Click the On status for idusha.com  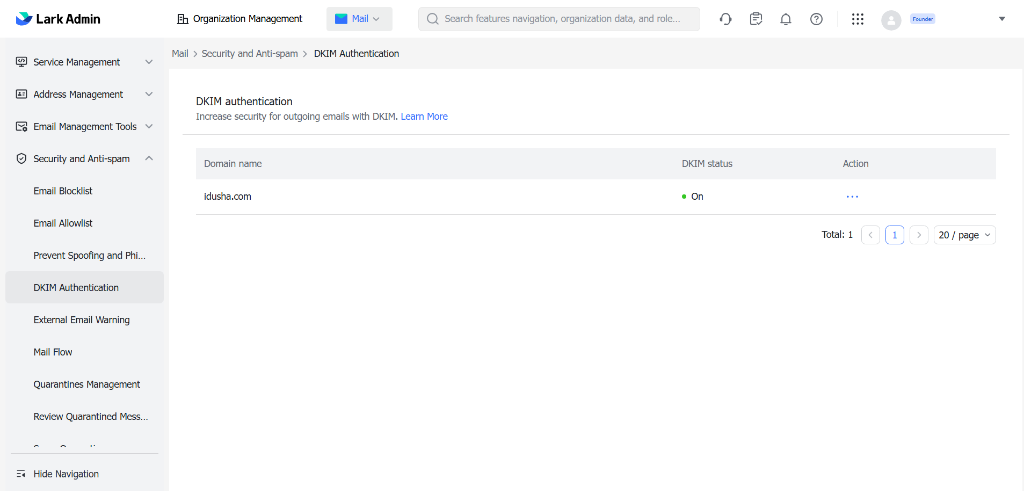point(693,196)
